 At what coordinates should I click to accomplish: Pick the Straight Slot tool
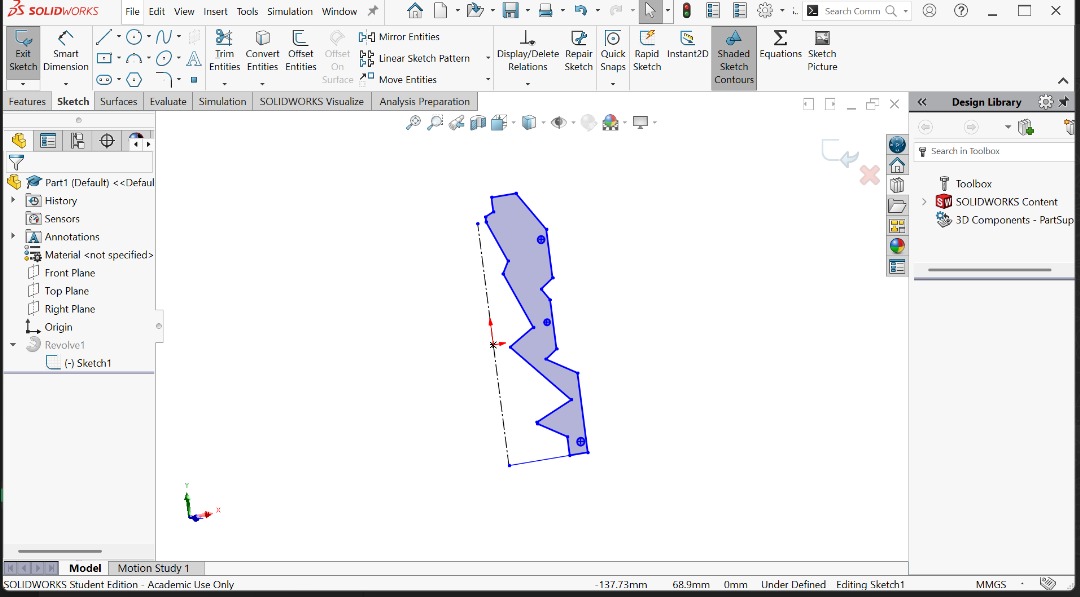pyautogui.click(x=104, y=80)
